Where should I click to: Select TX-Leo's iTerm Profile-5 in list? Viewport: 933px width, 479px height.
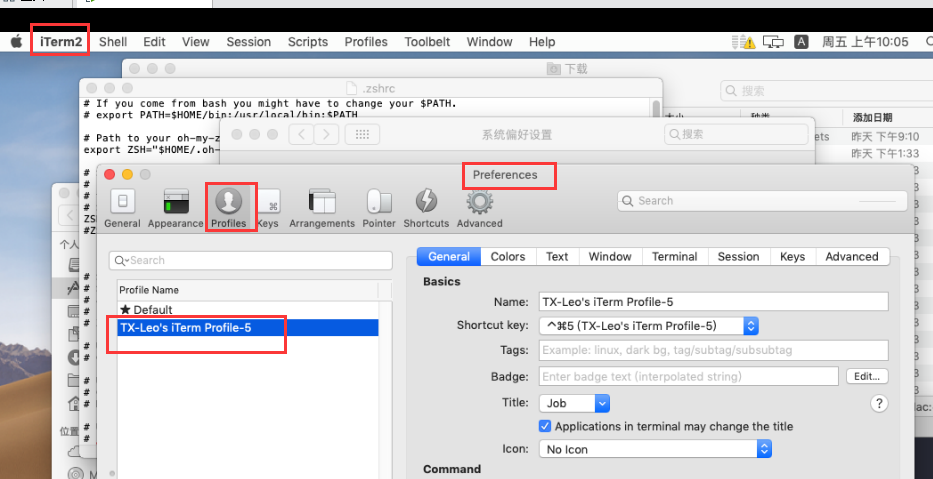[x=248, y=327]
